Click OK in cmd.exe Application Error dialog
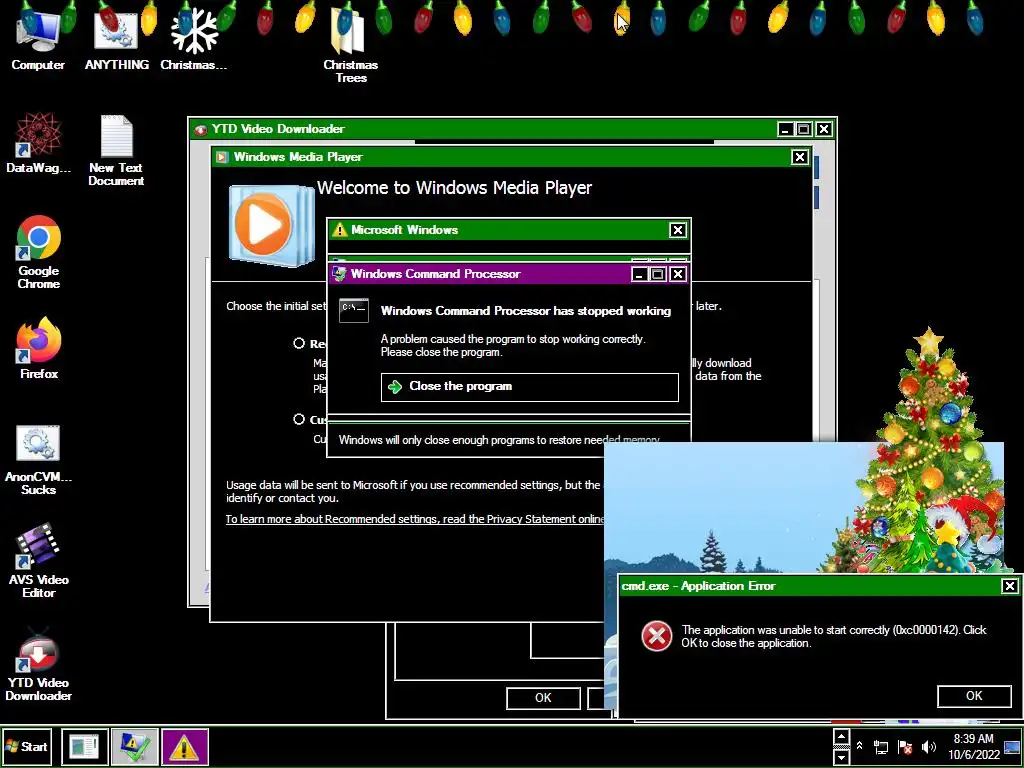The height and width of the screenshot is (768, 1024). tap(974, 696)
